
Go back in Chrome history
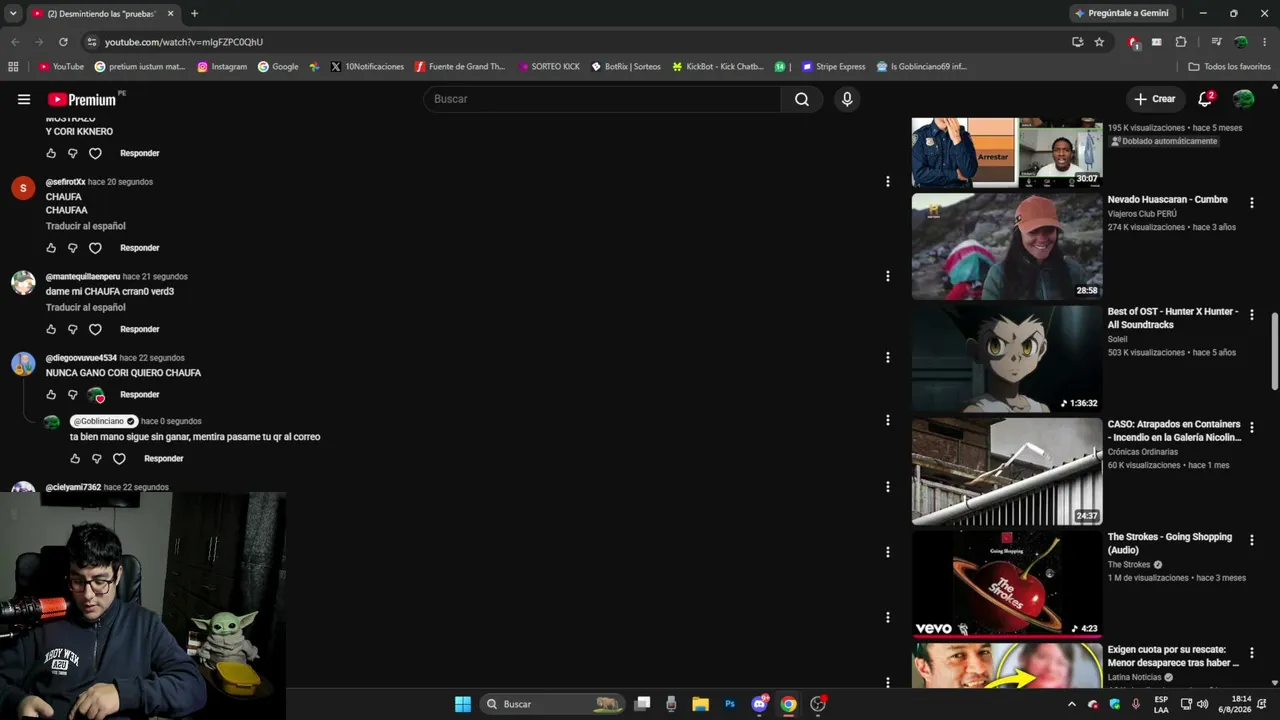[x=15, y=42]
